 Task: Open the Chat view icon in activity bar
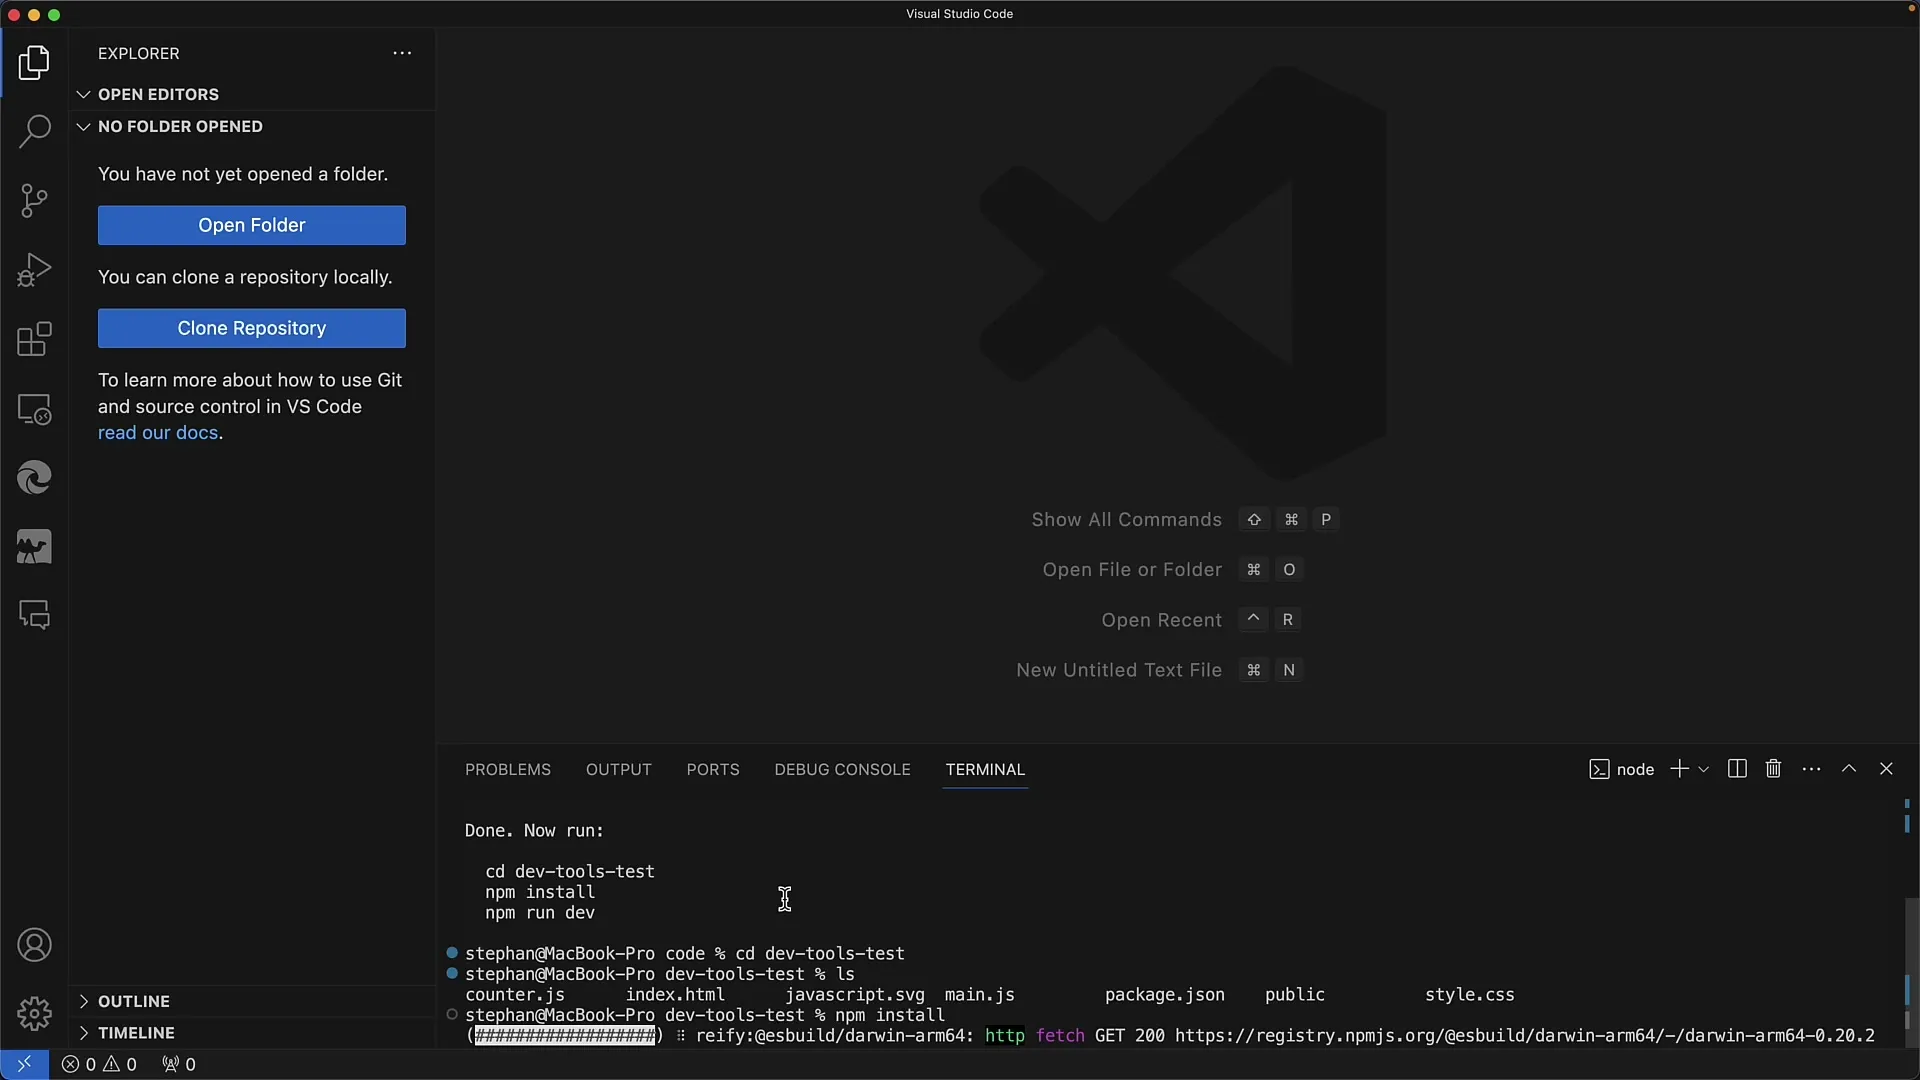pos(34,615)
